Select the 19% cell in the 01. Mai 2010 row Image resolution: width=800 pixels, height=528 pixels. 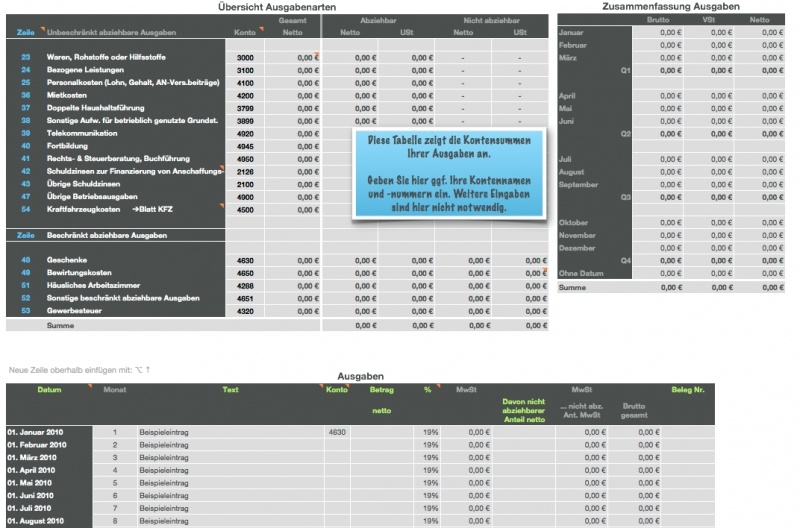tap(431, 482)
